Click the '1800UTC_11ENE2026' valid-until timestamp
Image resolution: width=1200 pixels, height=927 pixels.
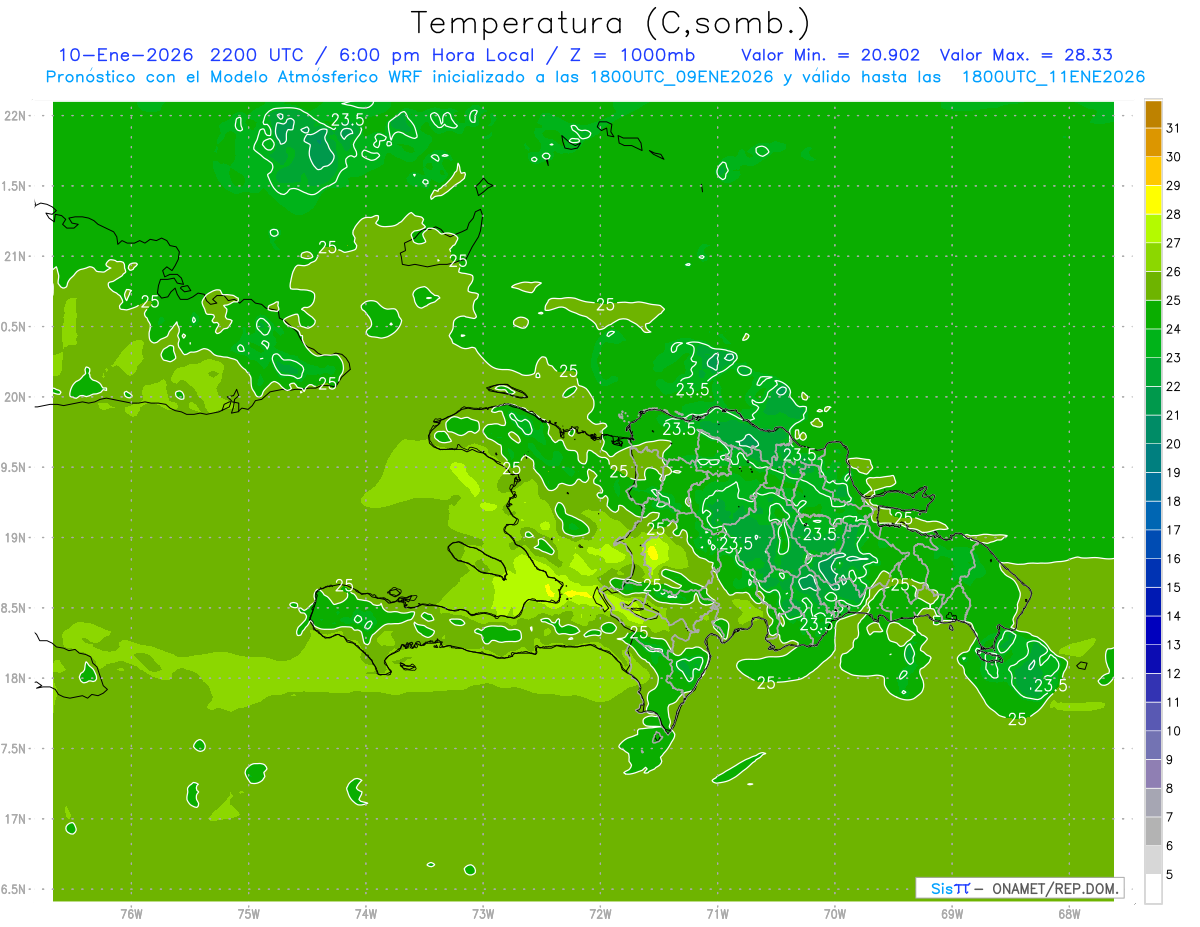click(1053, 77)
